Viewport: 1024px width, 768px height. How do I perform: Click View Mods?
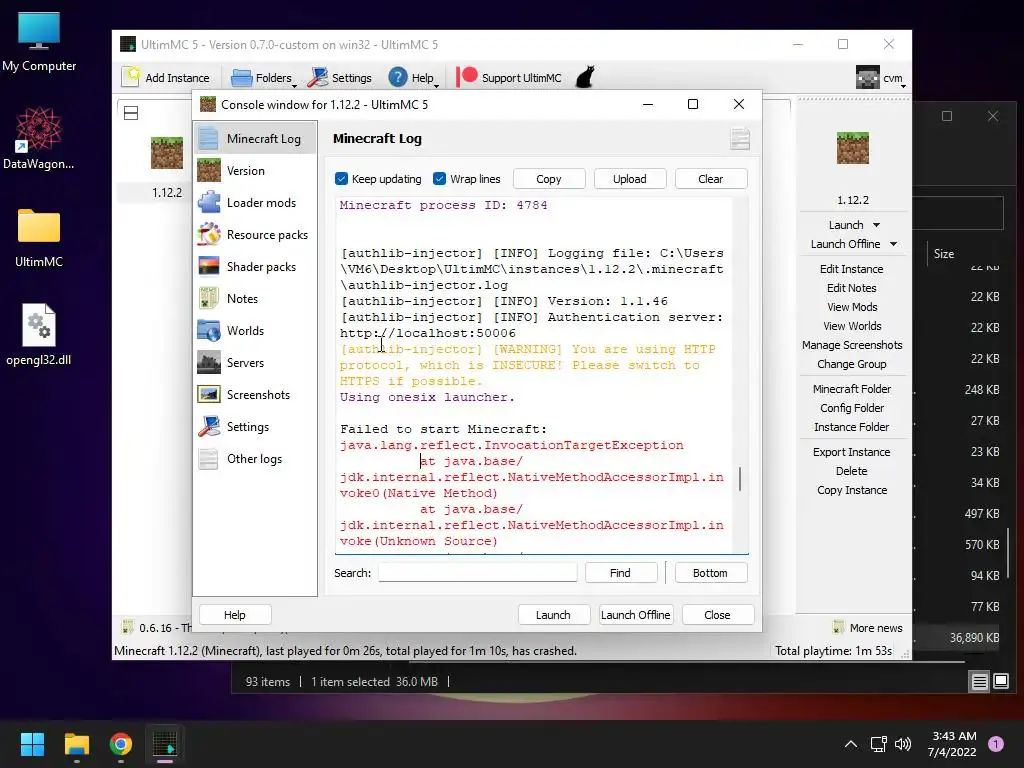pos(852,307)
